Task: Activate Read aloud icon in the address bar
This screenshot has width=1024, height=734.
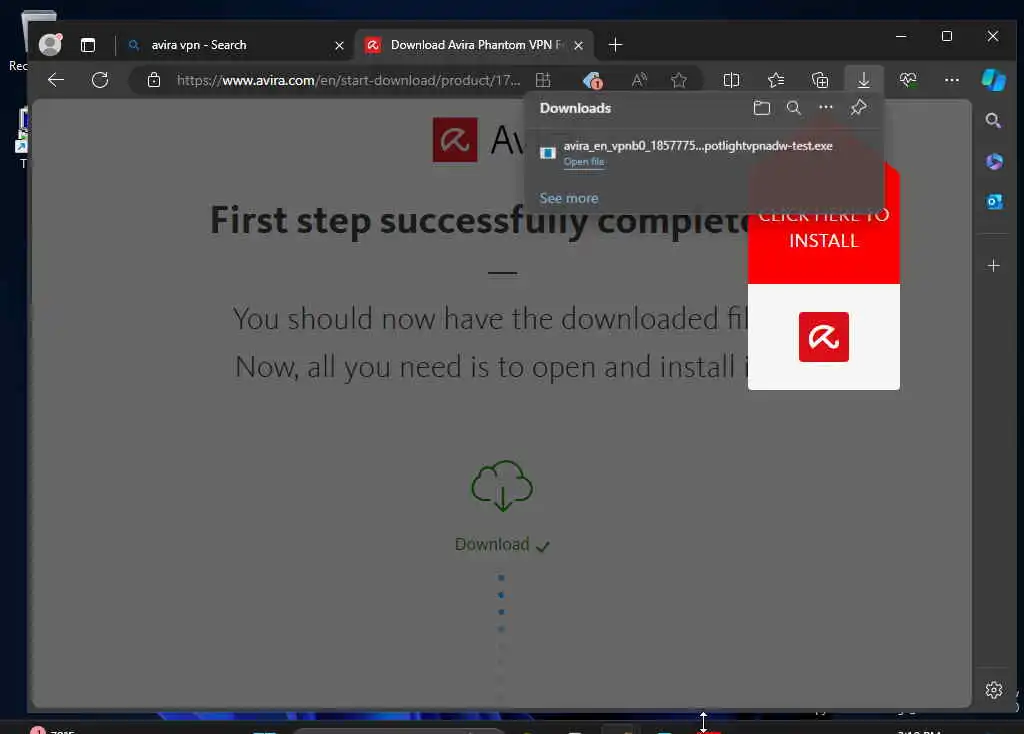Action: pos(639,80)
